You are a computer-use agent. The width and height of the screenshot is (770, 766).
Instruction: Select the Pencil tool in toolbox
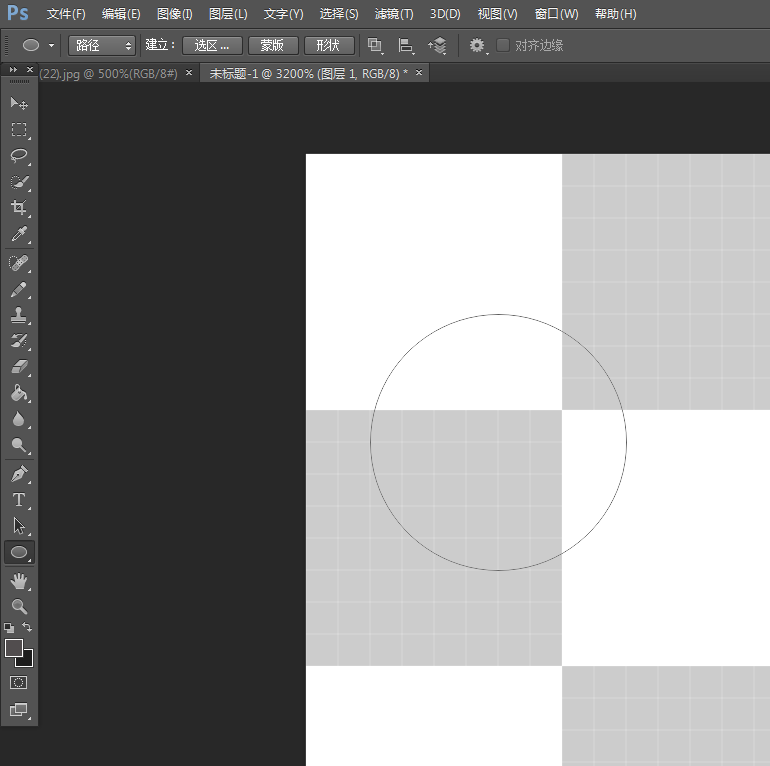pos(19,289)
